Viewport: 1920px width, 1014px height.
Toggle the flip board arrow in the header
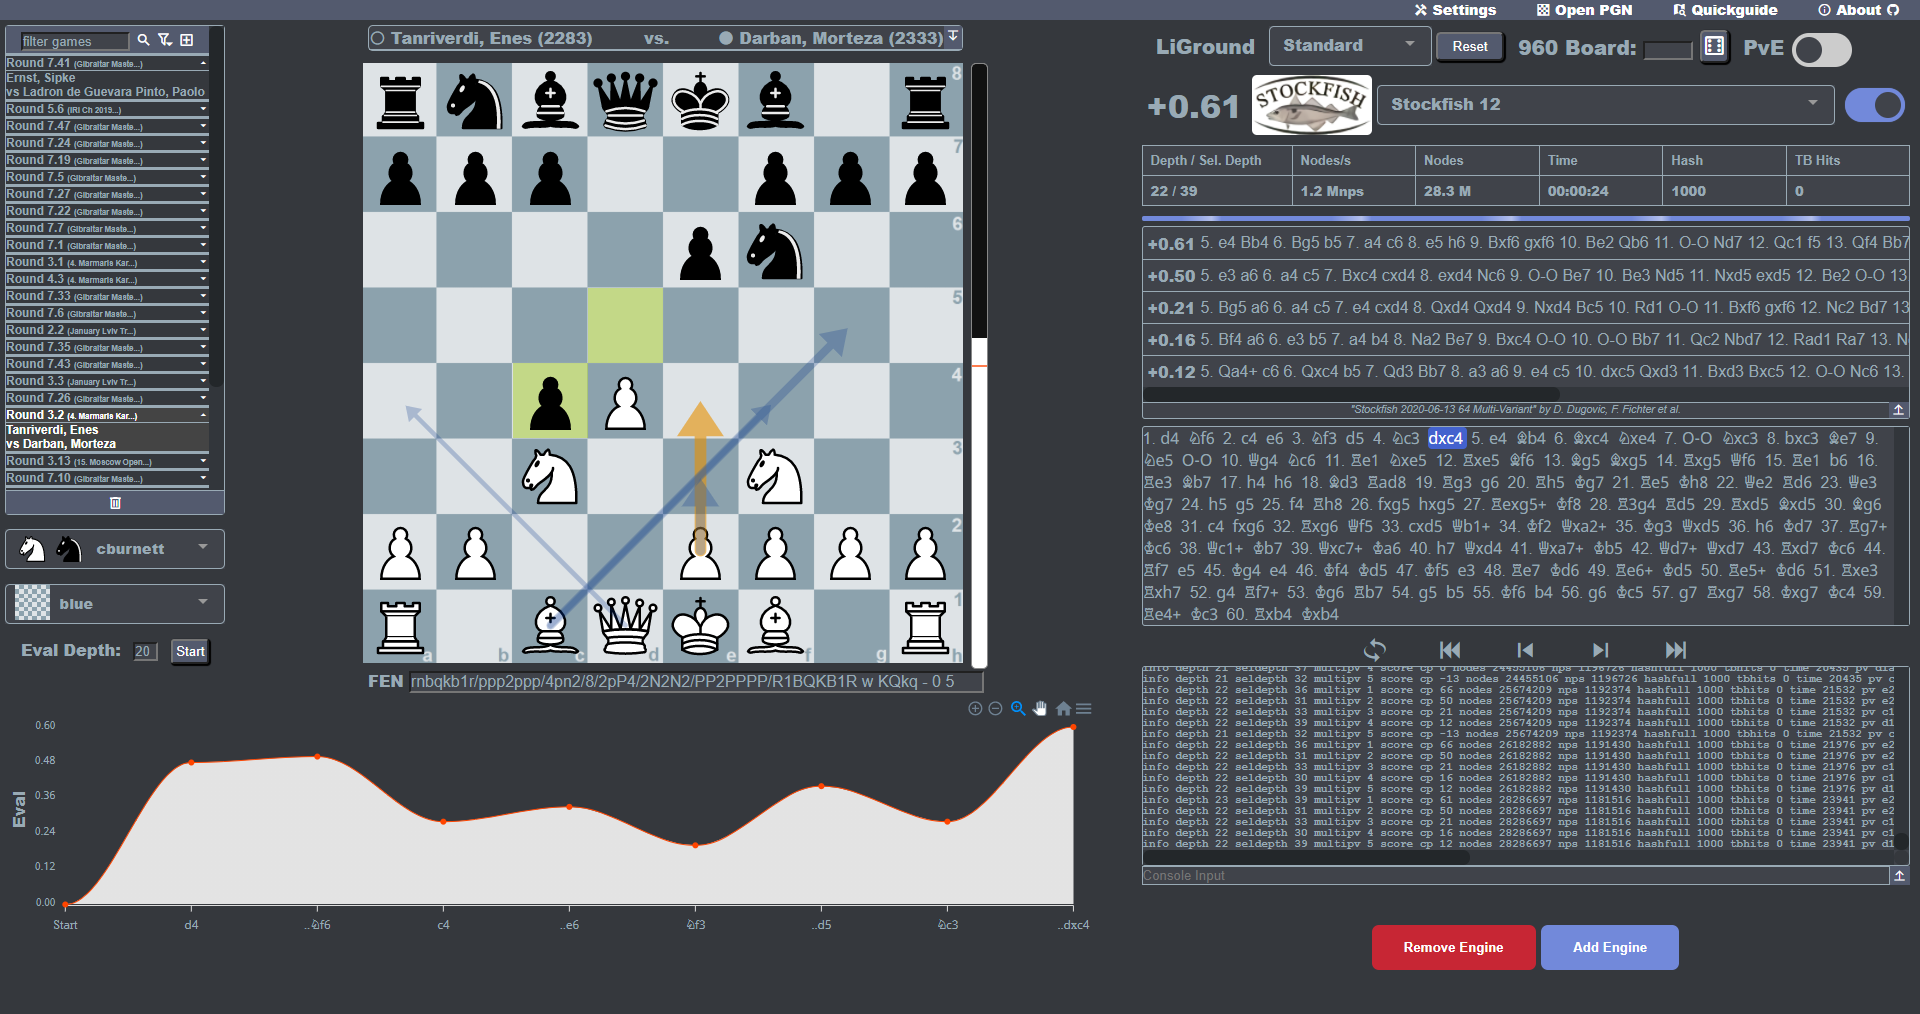point(951,37)
